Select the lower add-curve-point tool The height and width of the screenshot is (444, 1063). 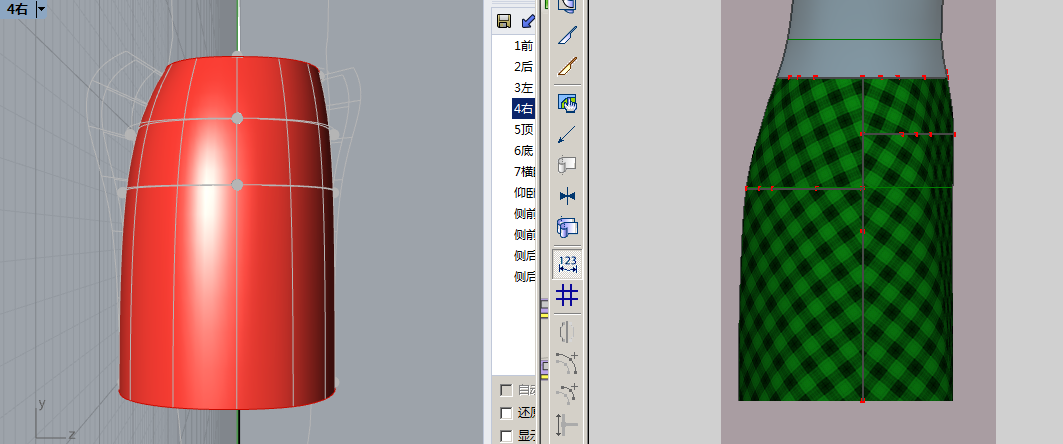click(x=567, y=394)
